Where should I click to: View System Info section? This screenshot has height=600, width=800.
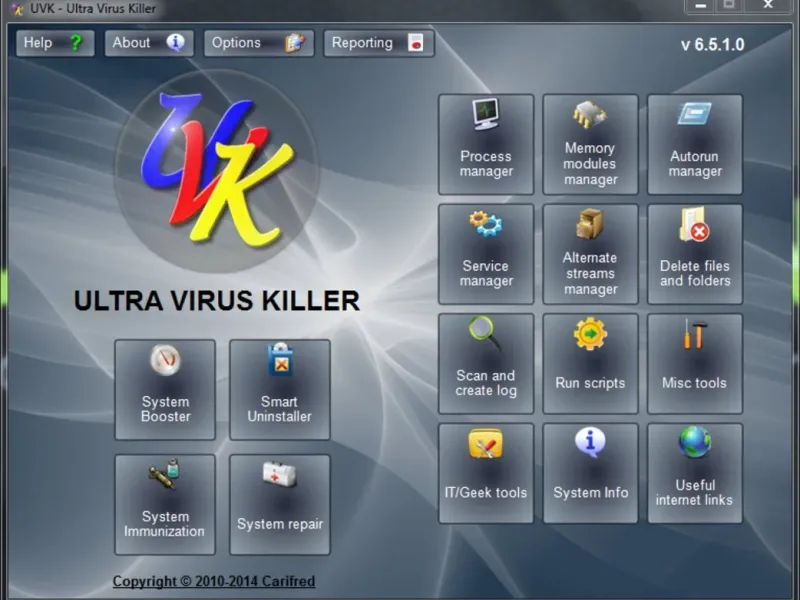point(590,473)
